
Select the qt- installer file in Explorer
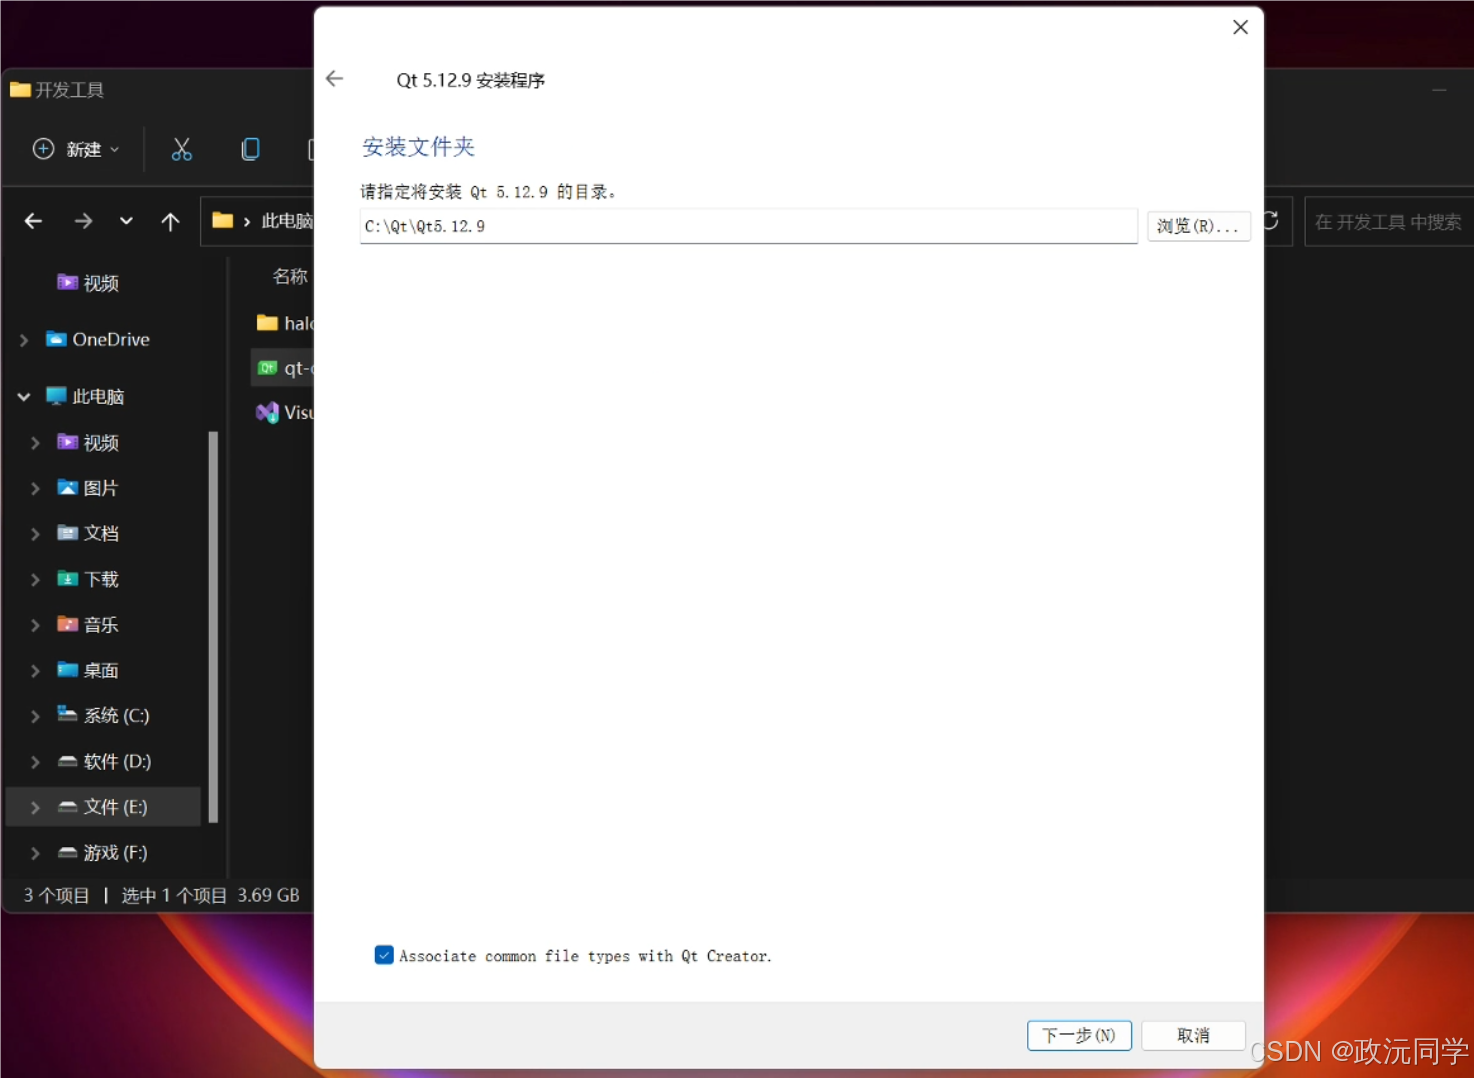click(x=284, y=368)
